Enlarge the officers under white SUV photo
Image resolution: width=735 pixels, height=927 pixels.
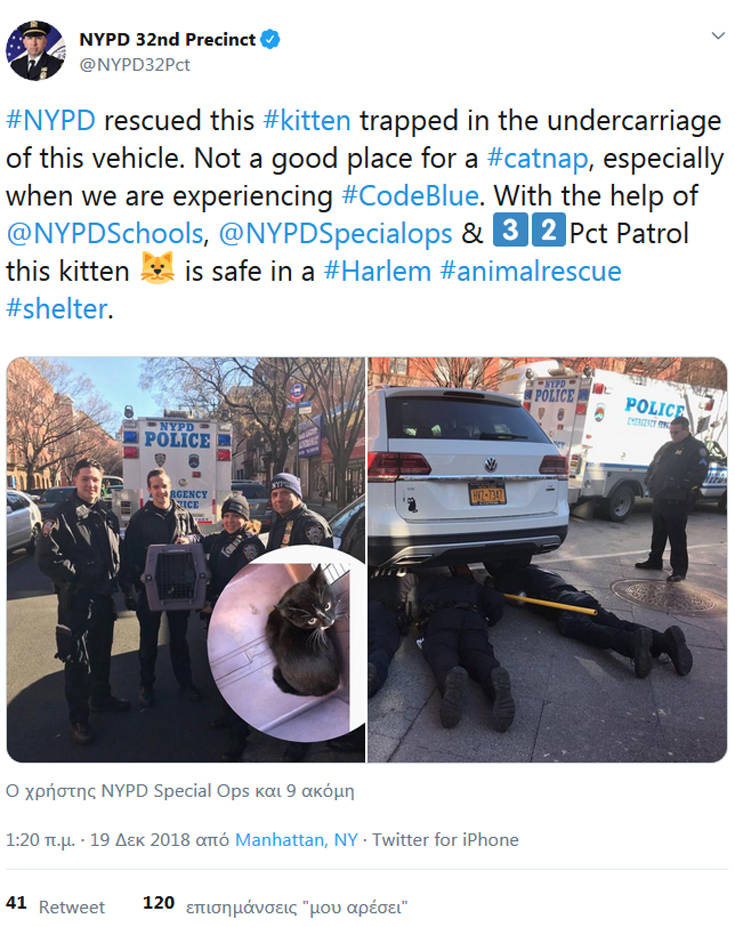point(548,559)
